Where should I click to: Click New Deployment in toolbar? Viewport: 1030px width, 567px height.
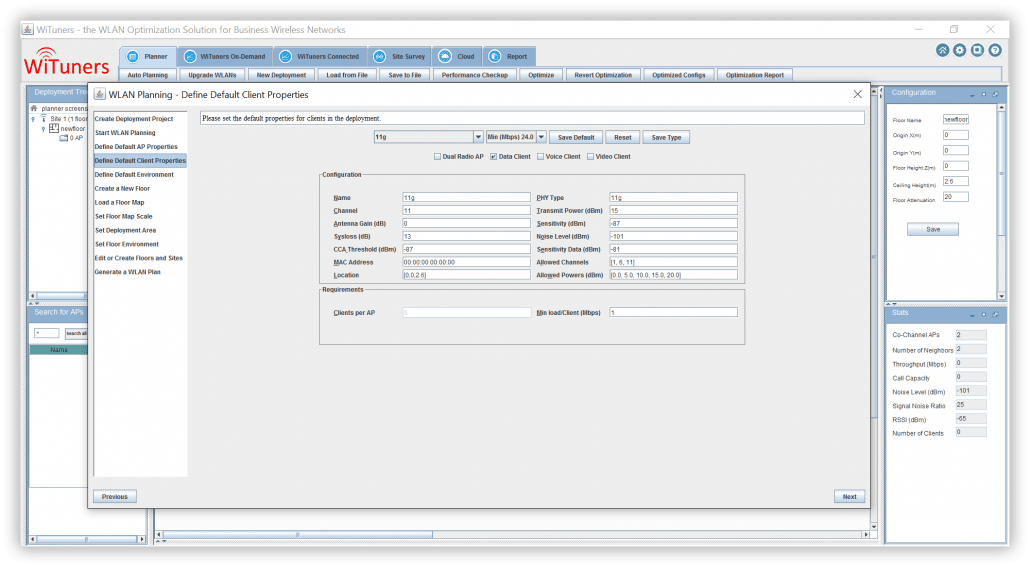coord(281,75)
